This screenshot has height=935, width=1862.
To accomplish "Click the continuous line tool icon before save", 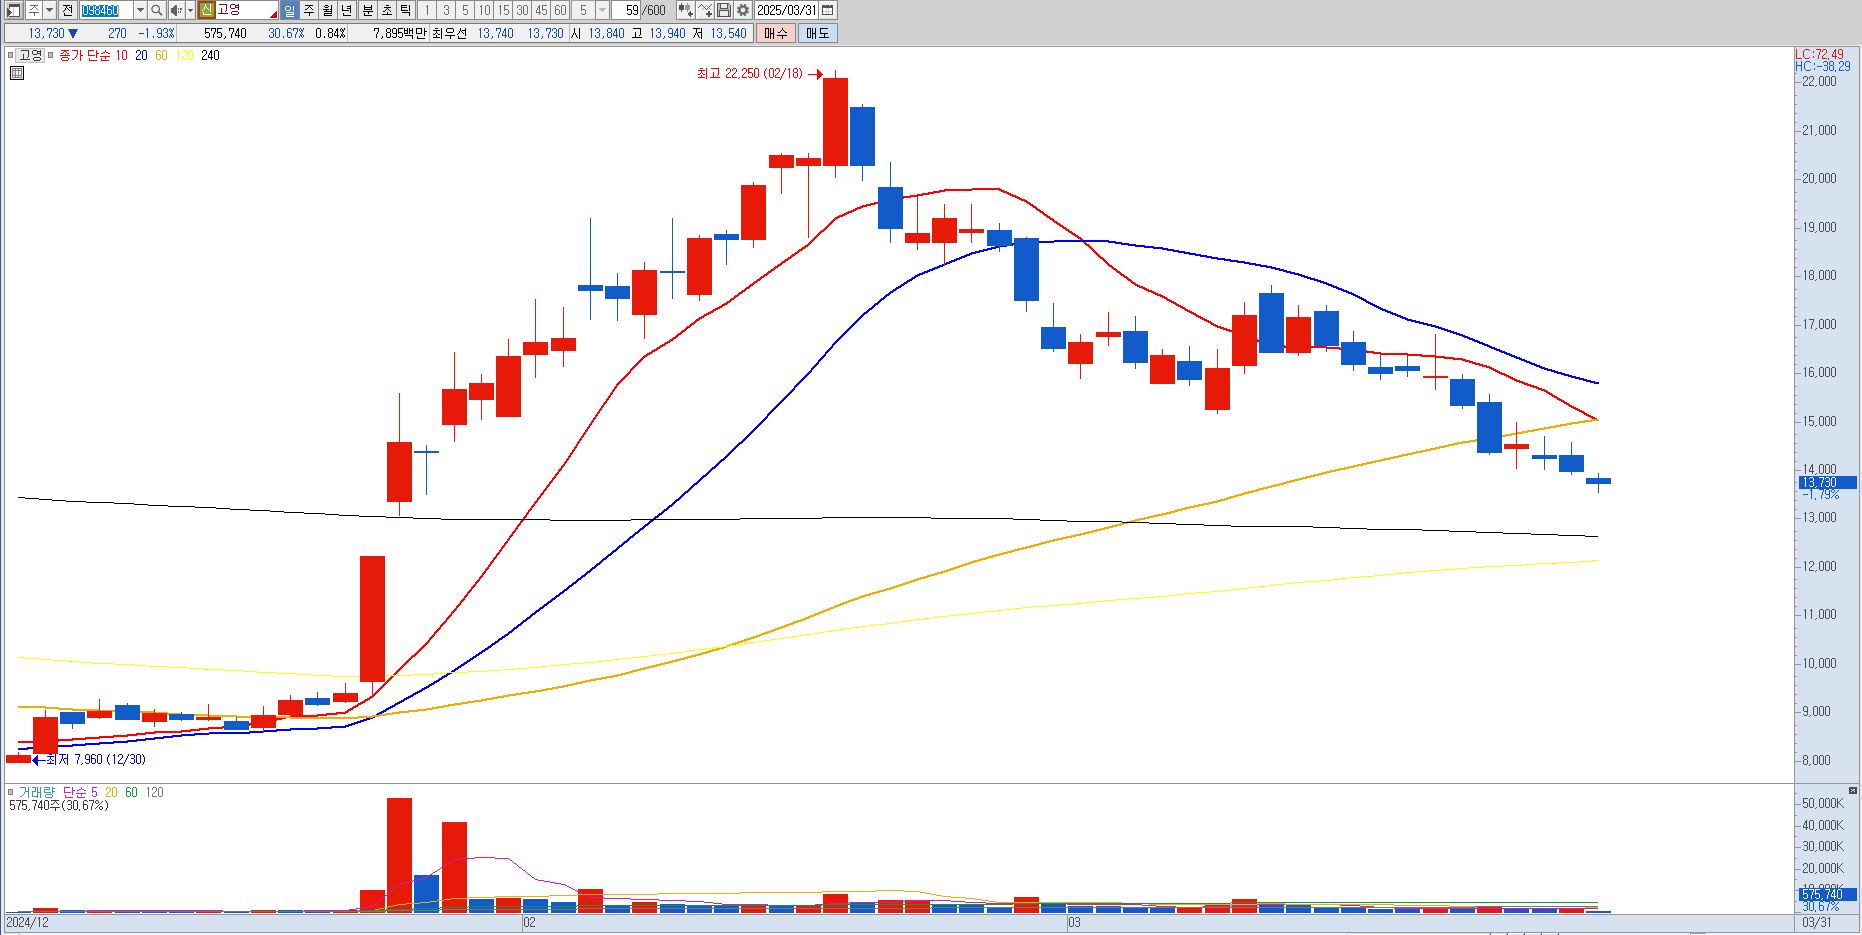I will 705,10.
